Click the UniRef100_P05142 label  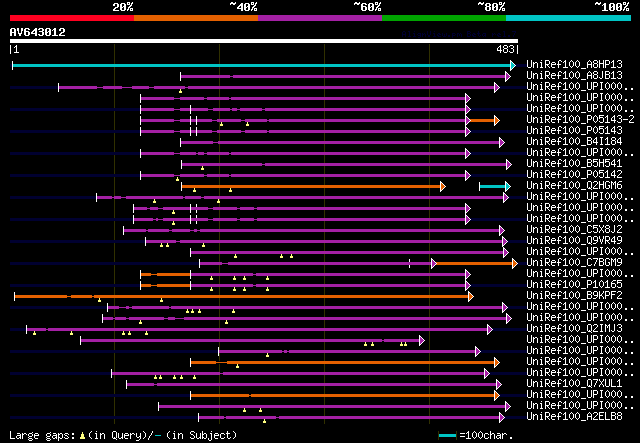pyautogui.click(x=574, y=174)
